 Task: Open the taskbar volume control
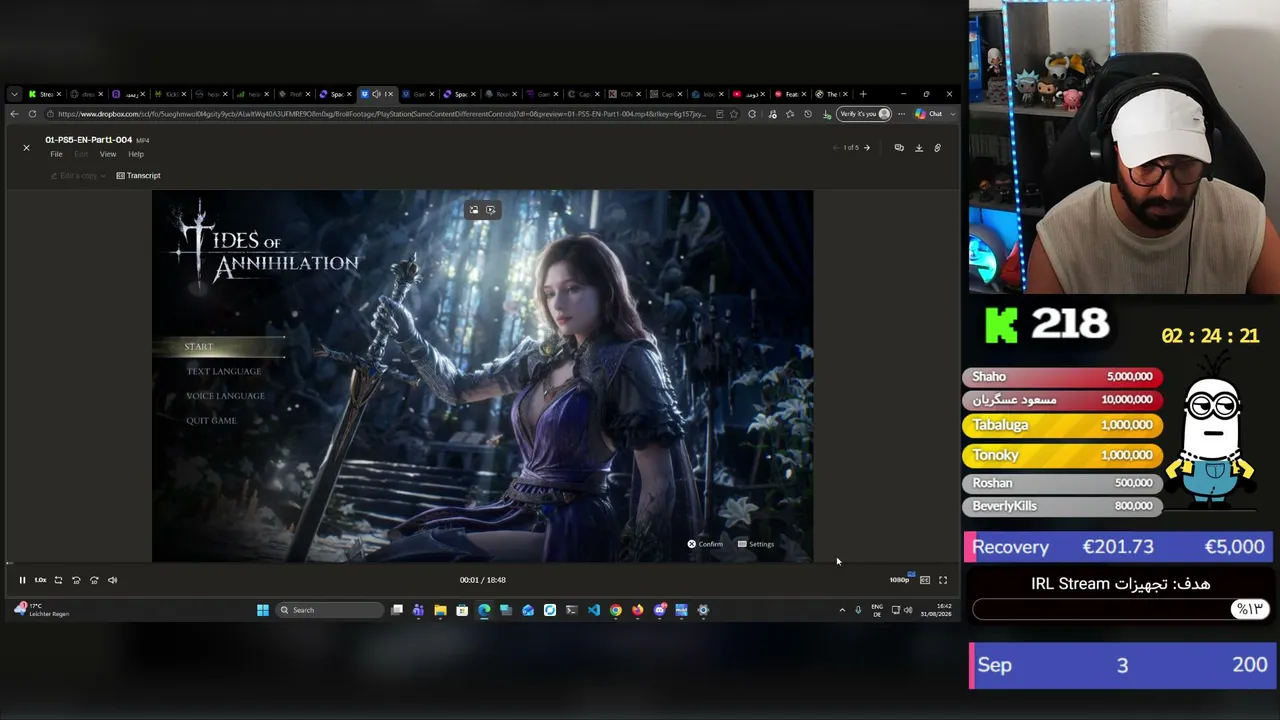[908, 610]
